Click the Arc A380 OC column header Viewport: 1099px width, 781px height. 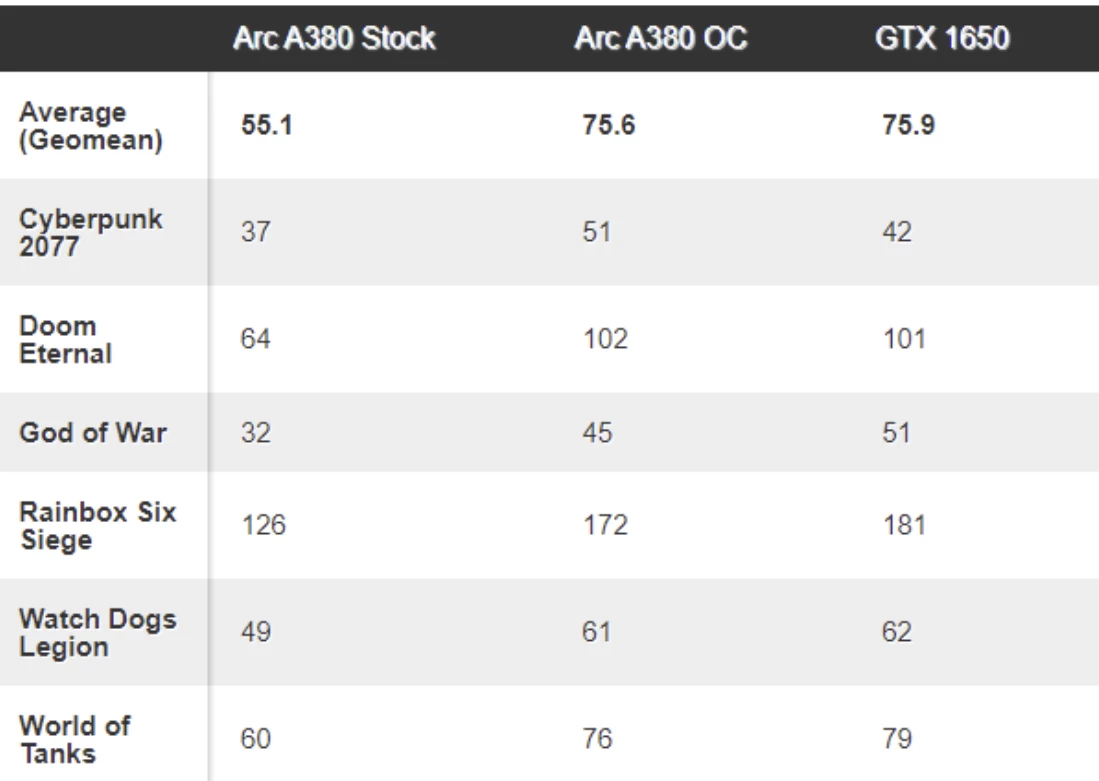pyautogui.click(x=661, y=38)
